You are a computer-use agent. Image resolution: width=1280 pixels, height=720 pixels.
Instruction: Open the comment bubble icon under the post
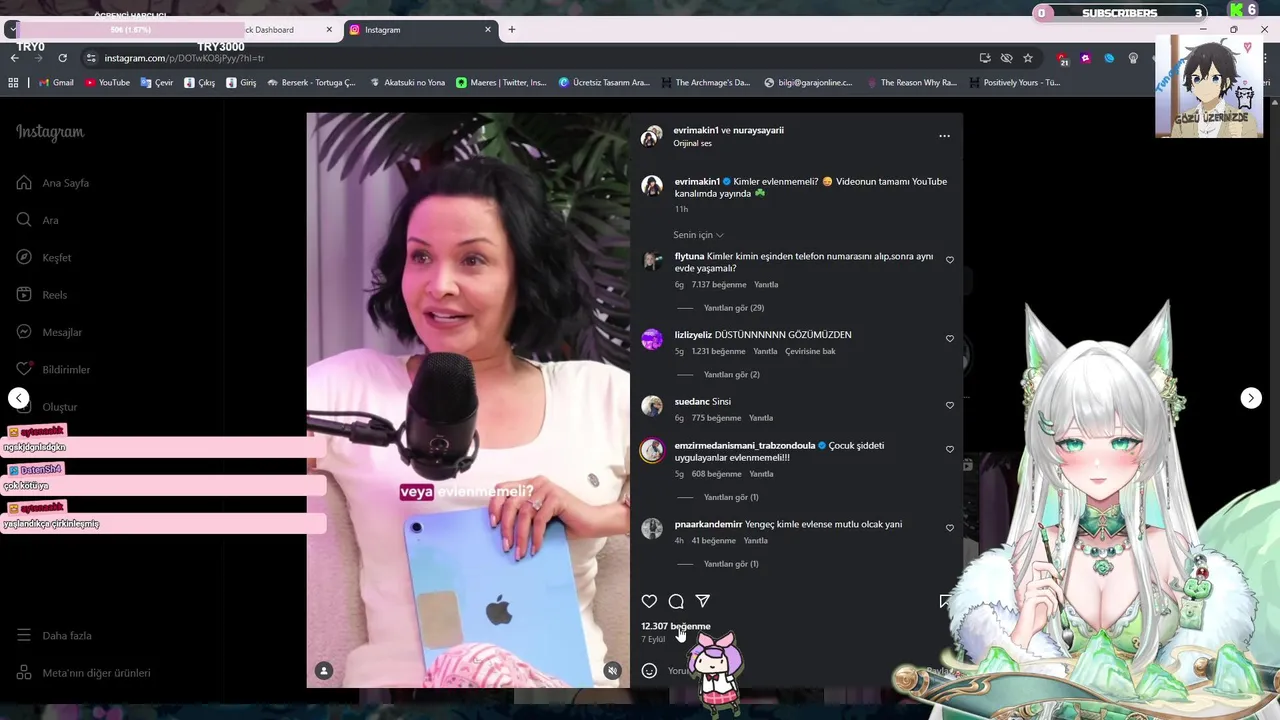676,601
